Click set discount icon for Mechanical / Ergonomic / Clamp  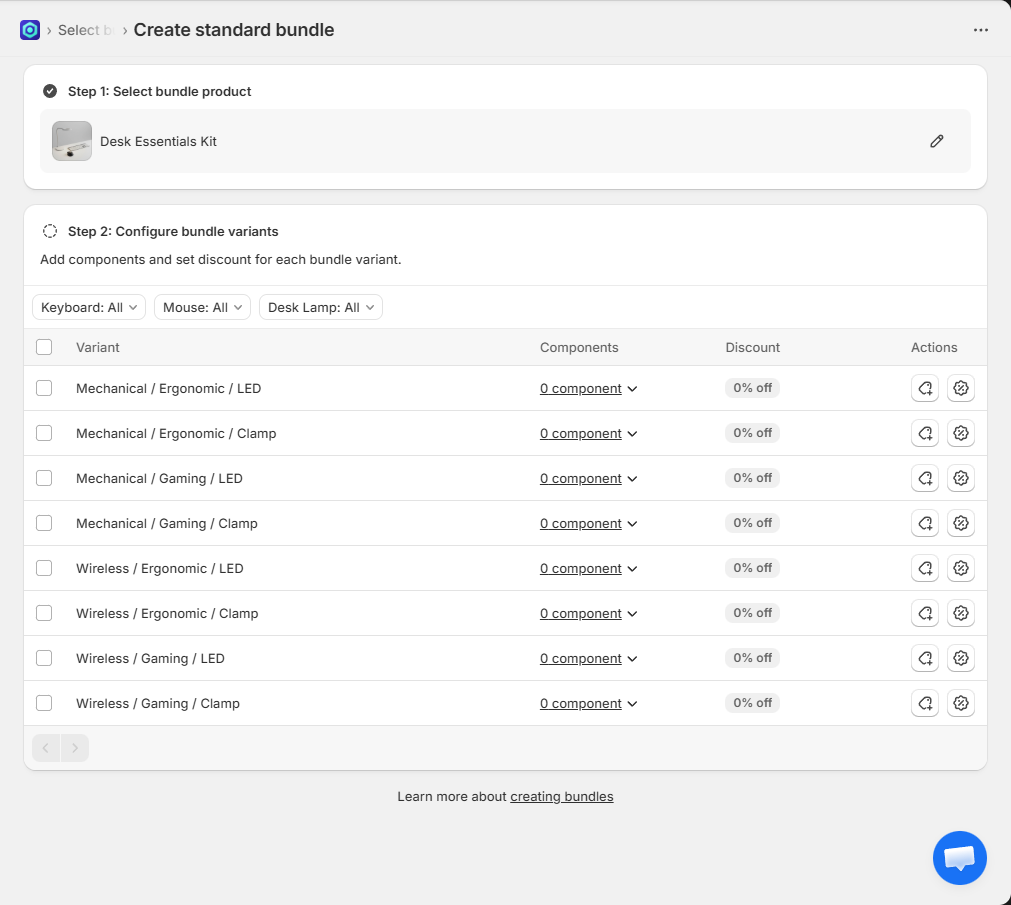tap(961, 433)
